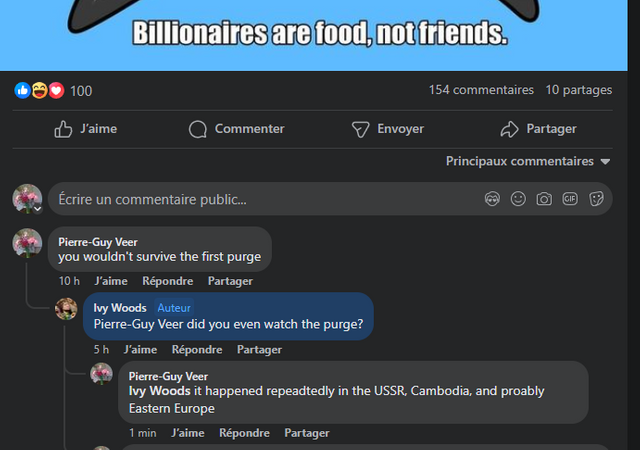Click the avatar sticker icon in comment box
The image size is (640, 450).
point(492,199)
